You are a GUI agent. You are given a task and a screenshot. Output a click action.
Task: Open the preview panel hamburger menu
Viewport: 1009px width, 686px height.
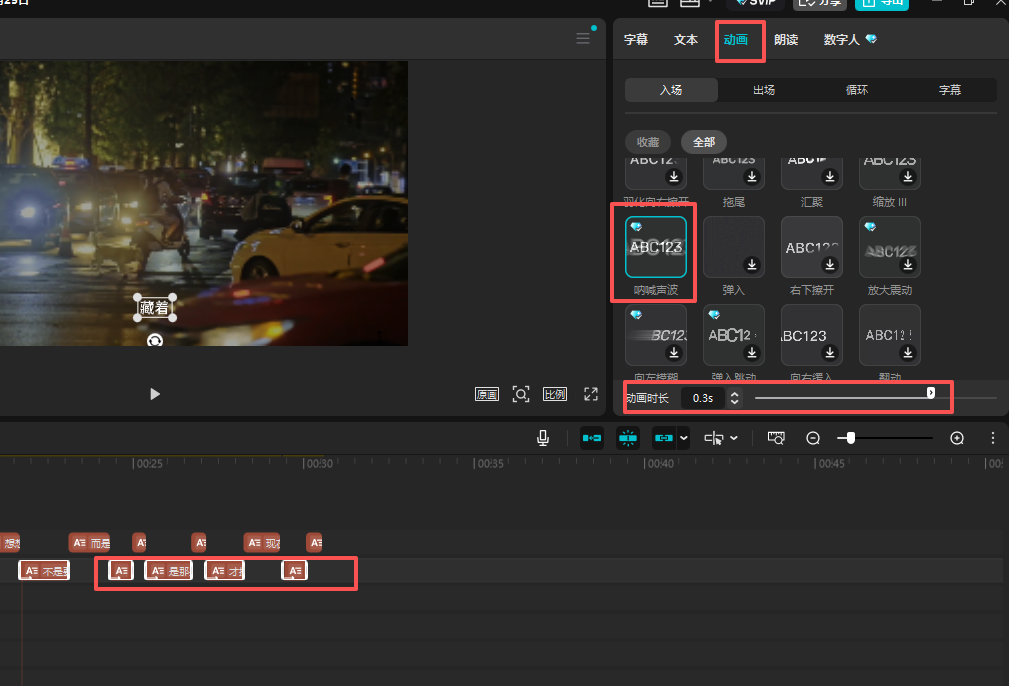(x=583, y=39)
